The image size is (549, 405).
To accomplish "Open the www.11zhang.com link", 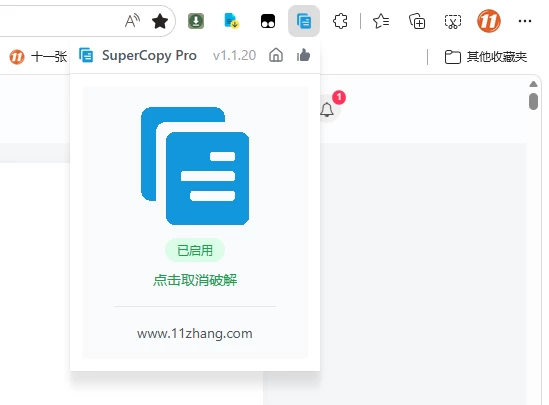I will pos(195,334).
